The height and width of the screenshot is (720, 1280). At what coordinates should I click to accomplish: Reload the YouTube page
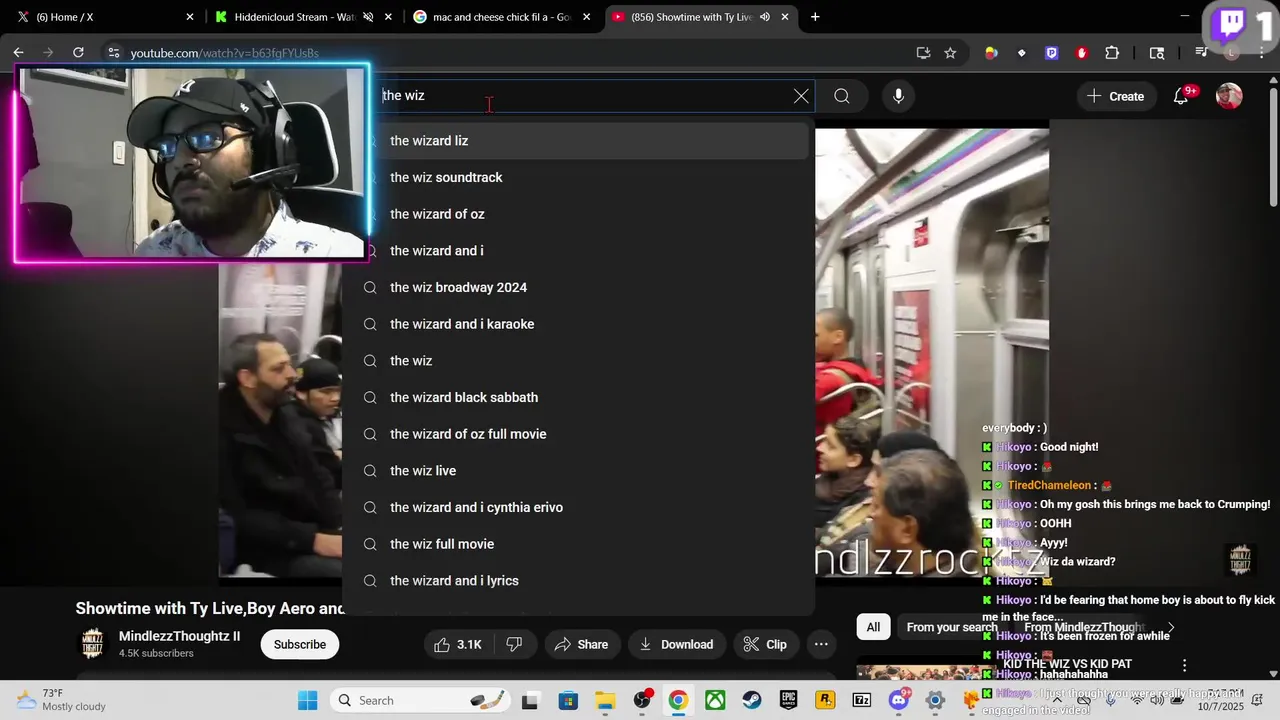point(78,53)
